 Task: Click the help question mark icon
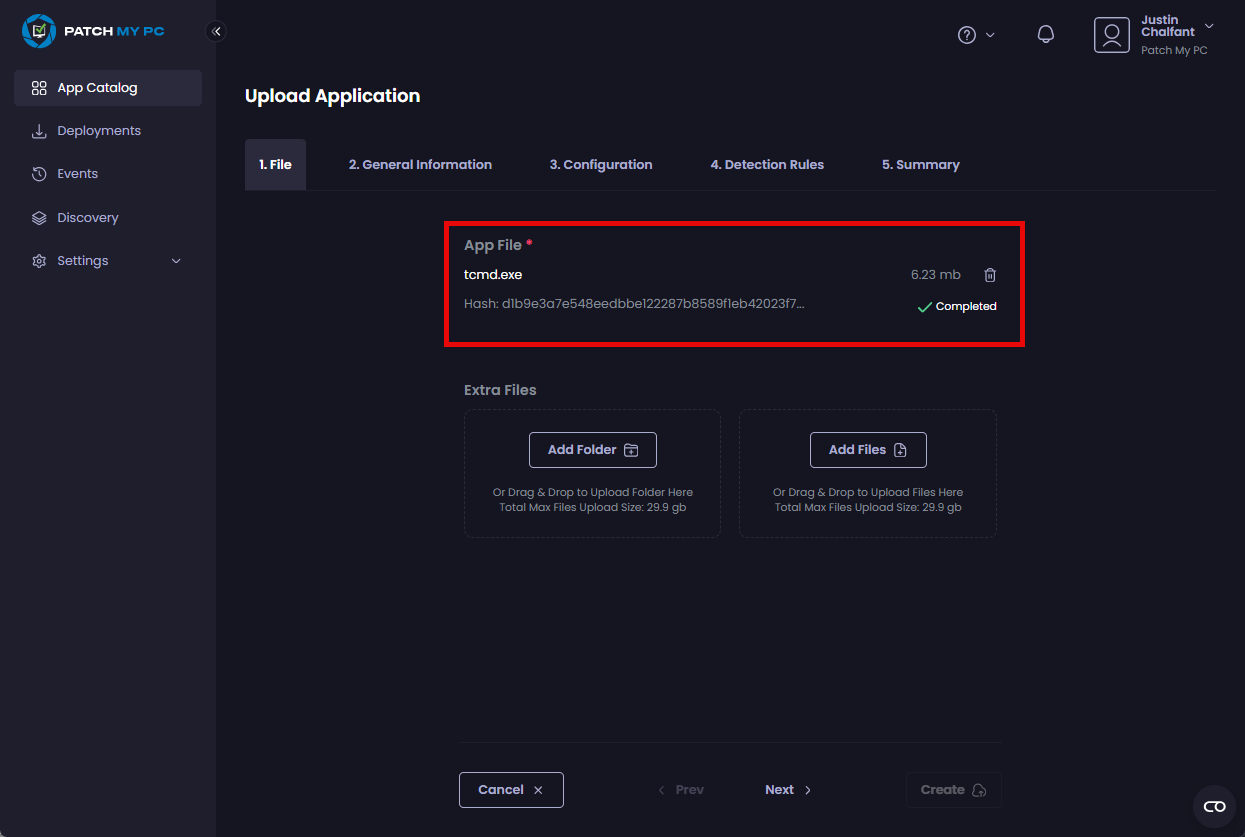pyautogui.click(x=966, y=35)
